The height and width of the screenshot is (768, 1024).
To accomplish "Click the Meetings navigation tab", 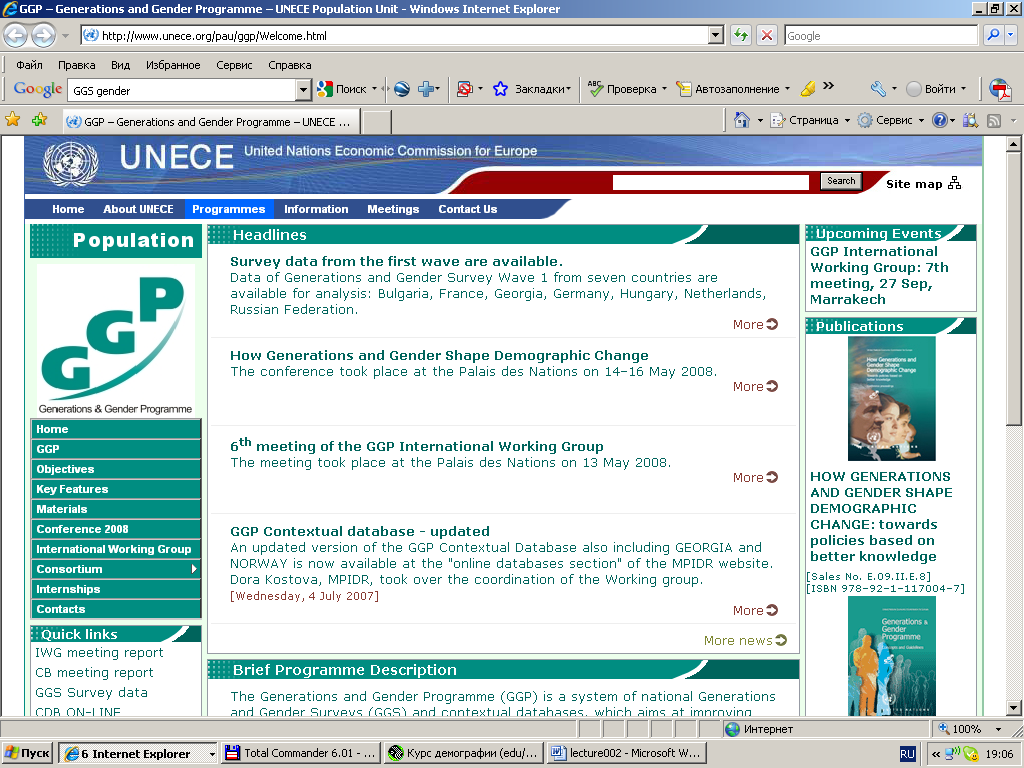I will pyautogui.click(x=393, y=209).
